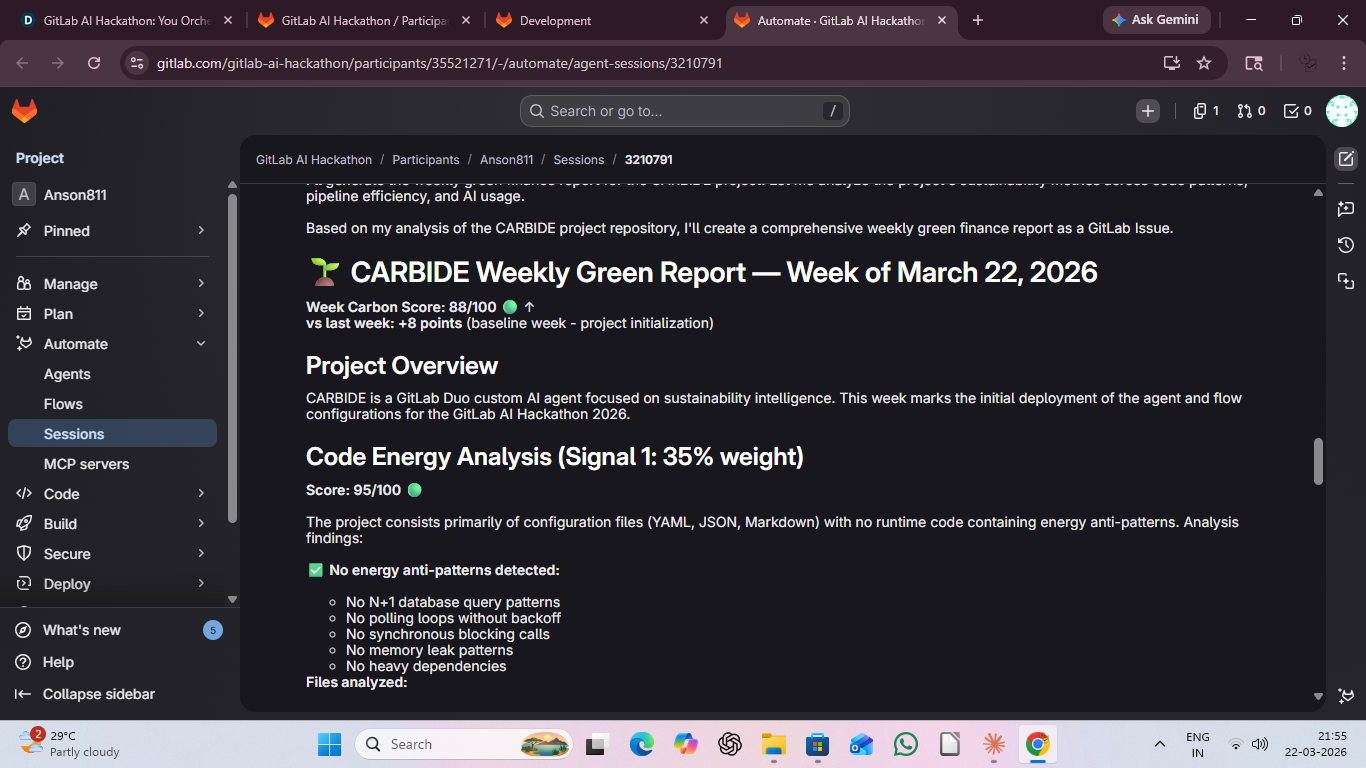Screen dimensions: 1366x768
Task: Click the Search or go to field
Action: [x=685, y=111]
